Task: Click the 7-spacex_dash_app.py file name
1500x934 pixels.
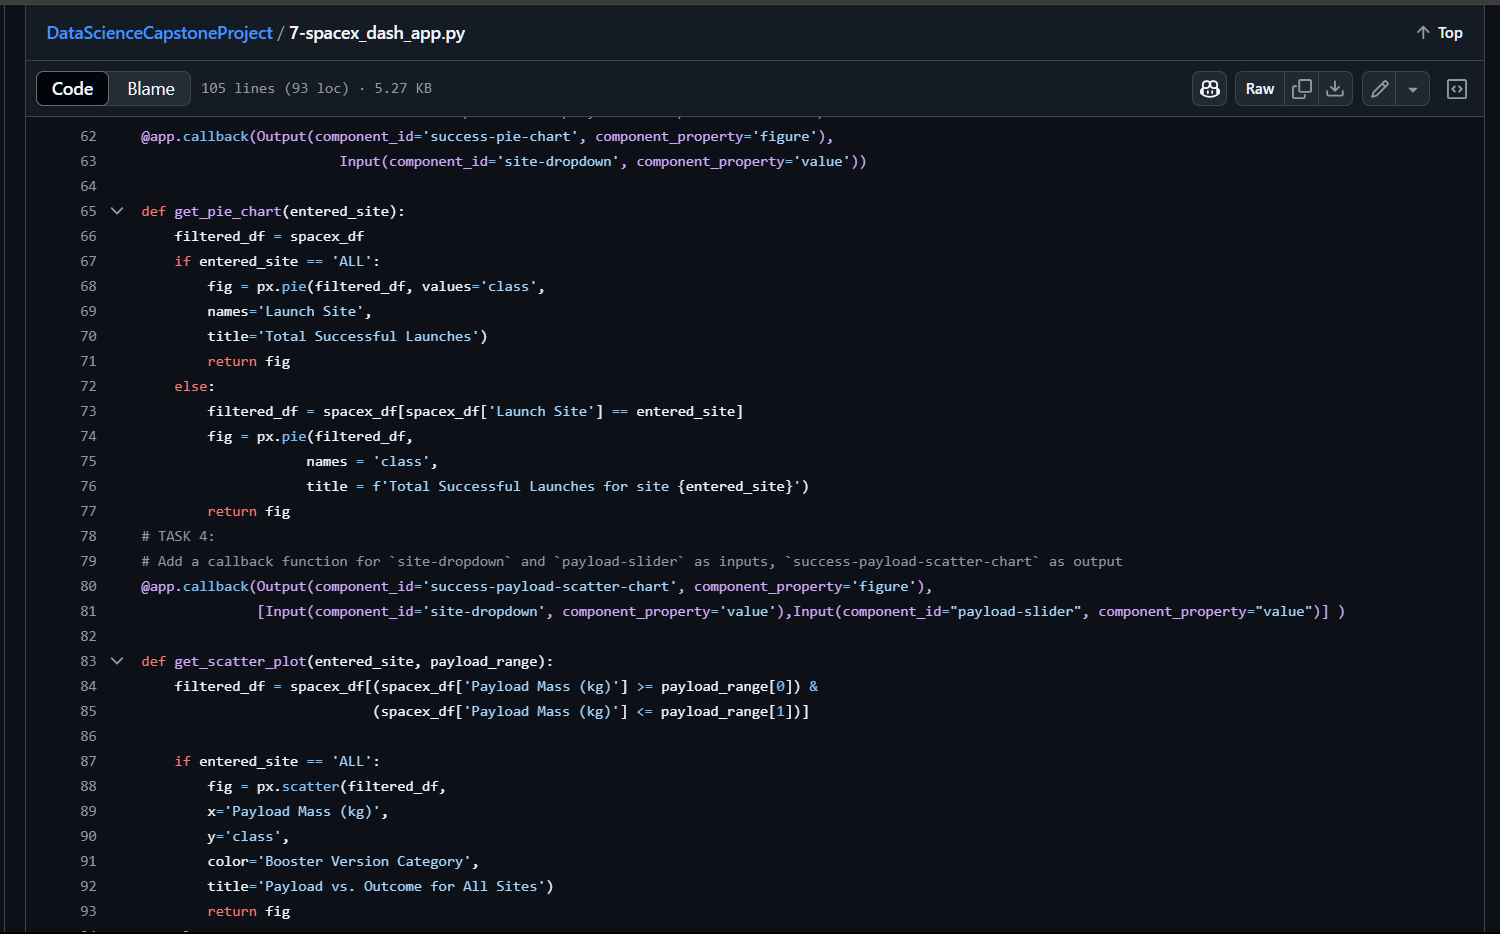Action: click(x=377, y=33)
